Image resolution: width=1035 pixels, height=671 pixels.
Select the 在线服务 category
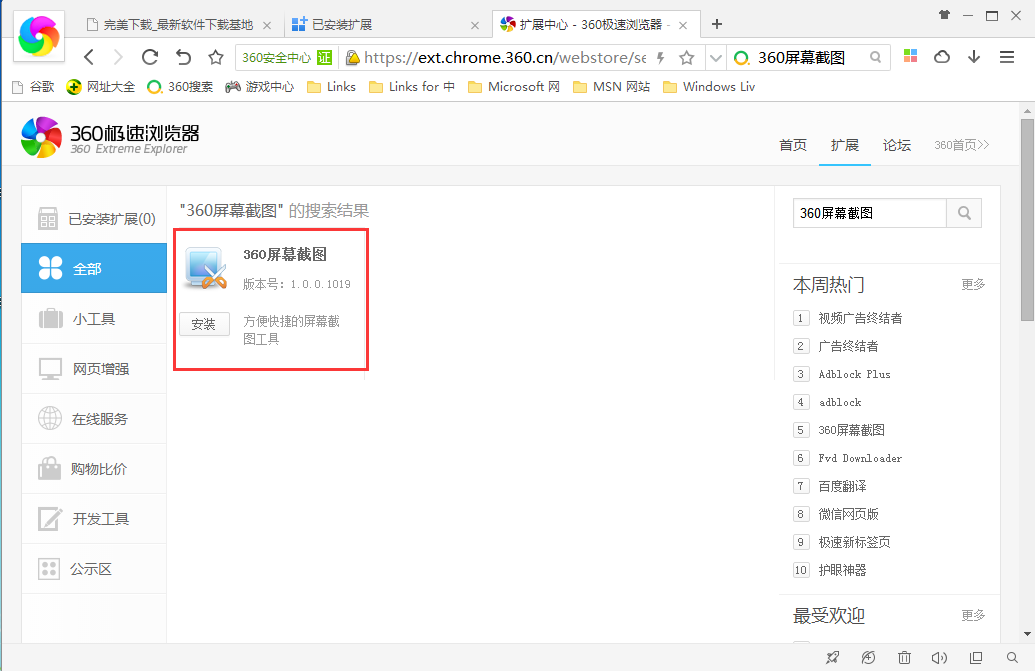click(x=94, y=419)
